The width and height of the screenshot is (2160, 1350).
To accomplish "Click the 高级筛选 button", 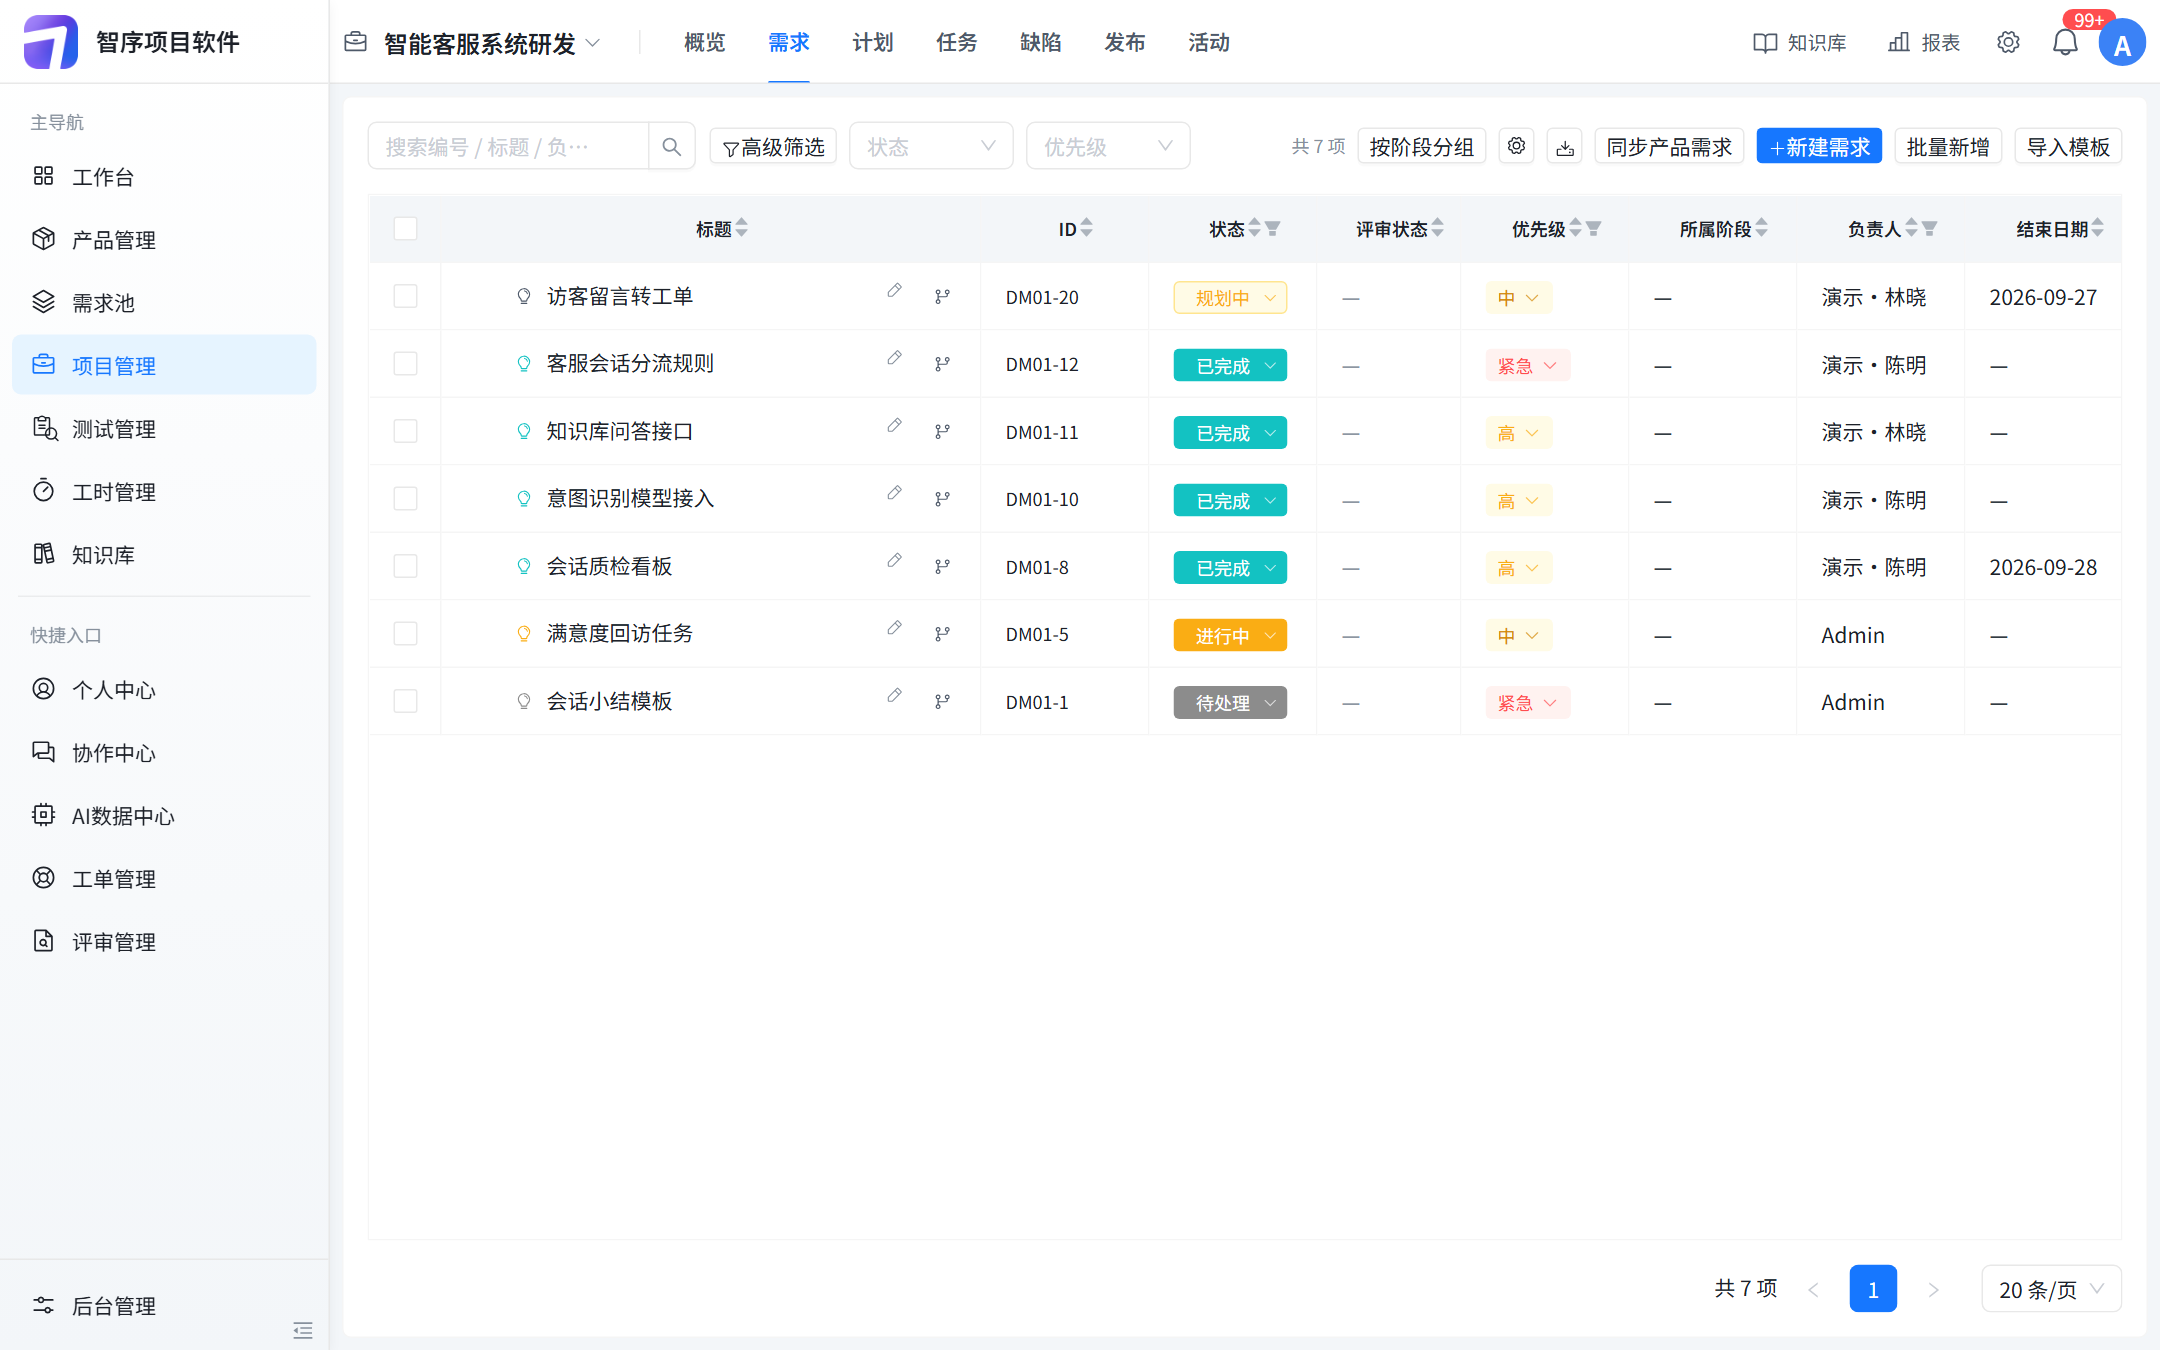I will pyautogui.click(x=773, y=146).
